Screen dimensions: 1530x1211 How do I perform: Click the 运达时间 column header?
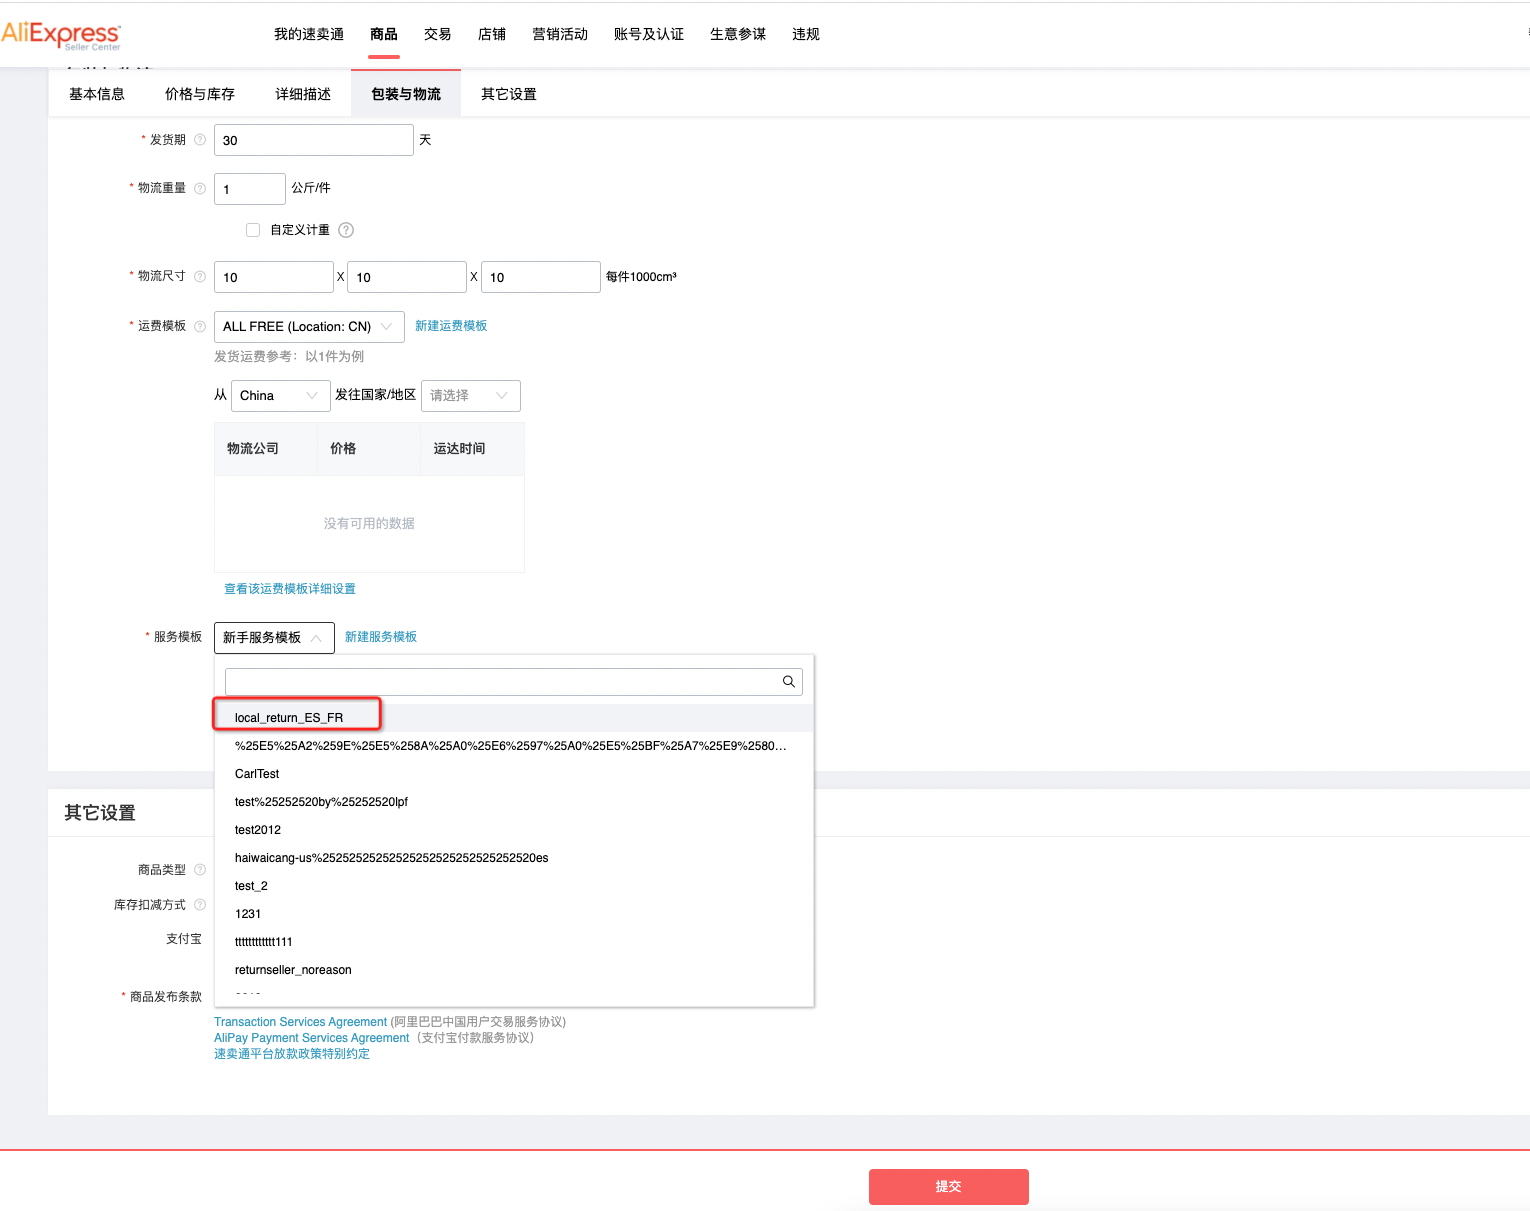[x=472, y=449]
